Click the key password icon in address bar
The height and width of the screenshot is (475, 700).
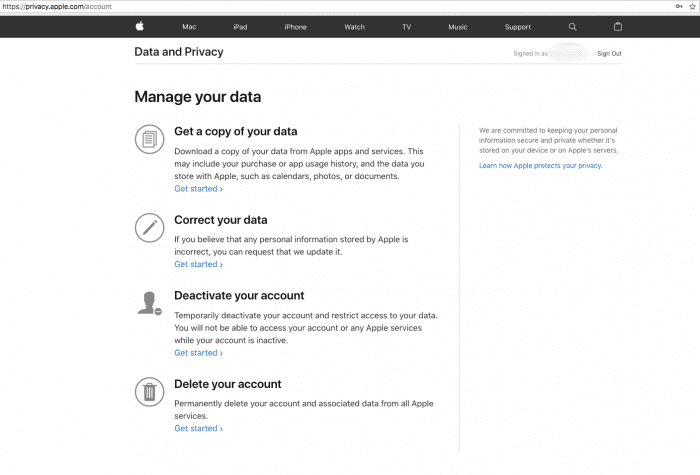(679, 6)
